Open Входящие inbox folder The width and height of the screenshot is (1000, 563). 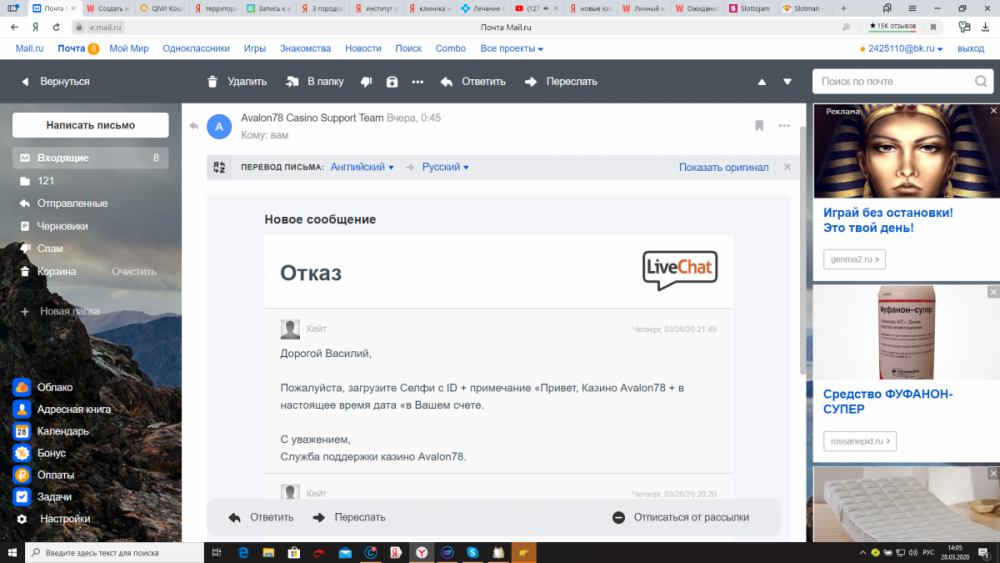tap(63, 158)
